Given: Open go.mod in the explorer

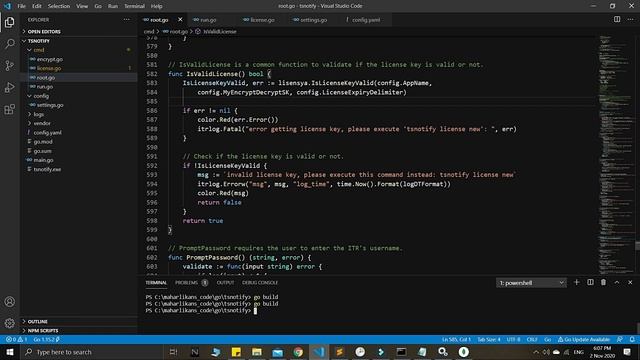Looking at the screenshot, I should (x=43, y=142).
